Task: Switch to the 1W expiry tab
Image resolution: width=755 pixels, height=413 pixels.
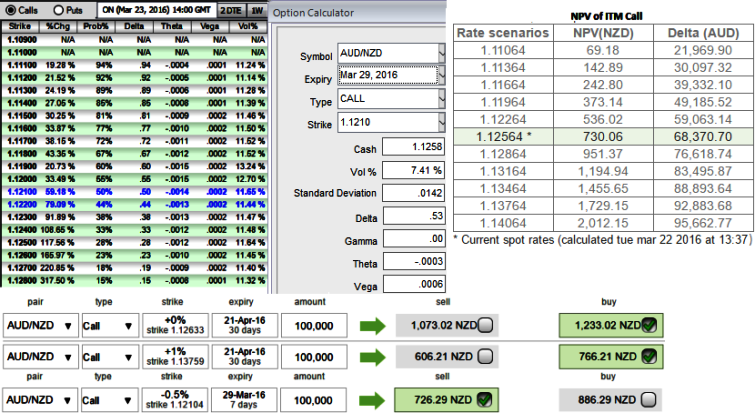Action: pyautogui.click(x=256, y=10)
